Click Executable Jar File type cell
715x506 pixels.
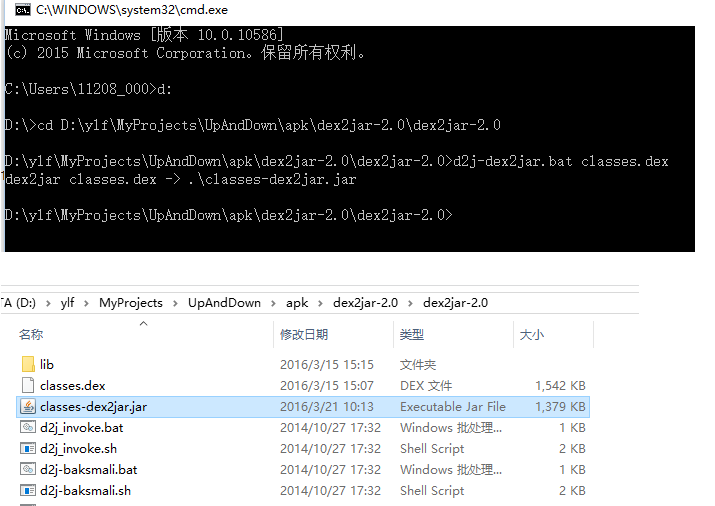453,407
